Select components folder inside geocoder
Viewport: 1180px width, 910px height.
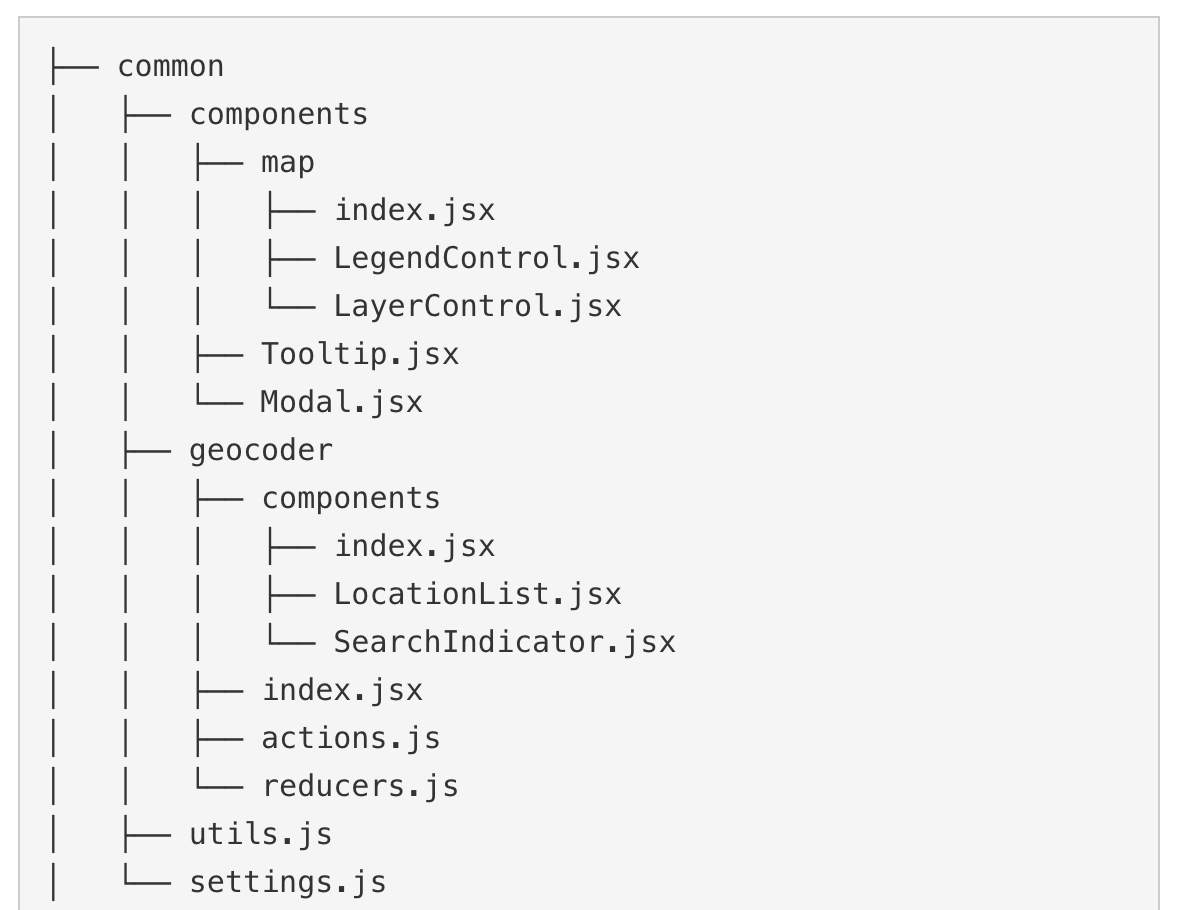[350, 498]
